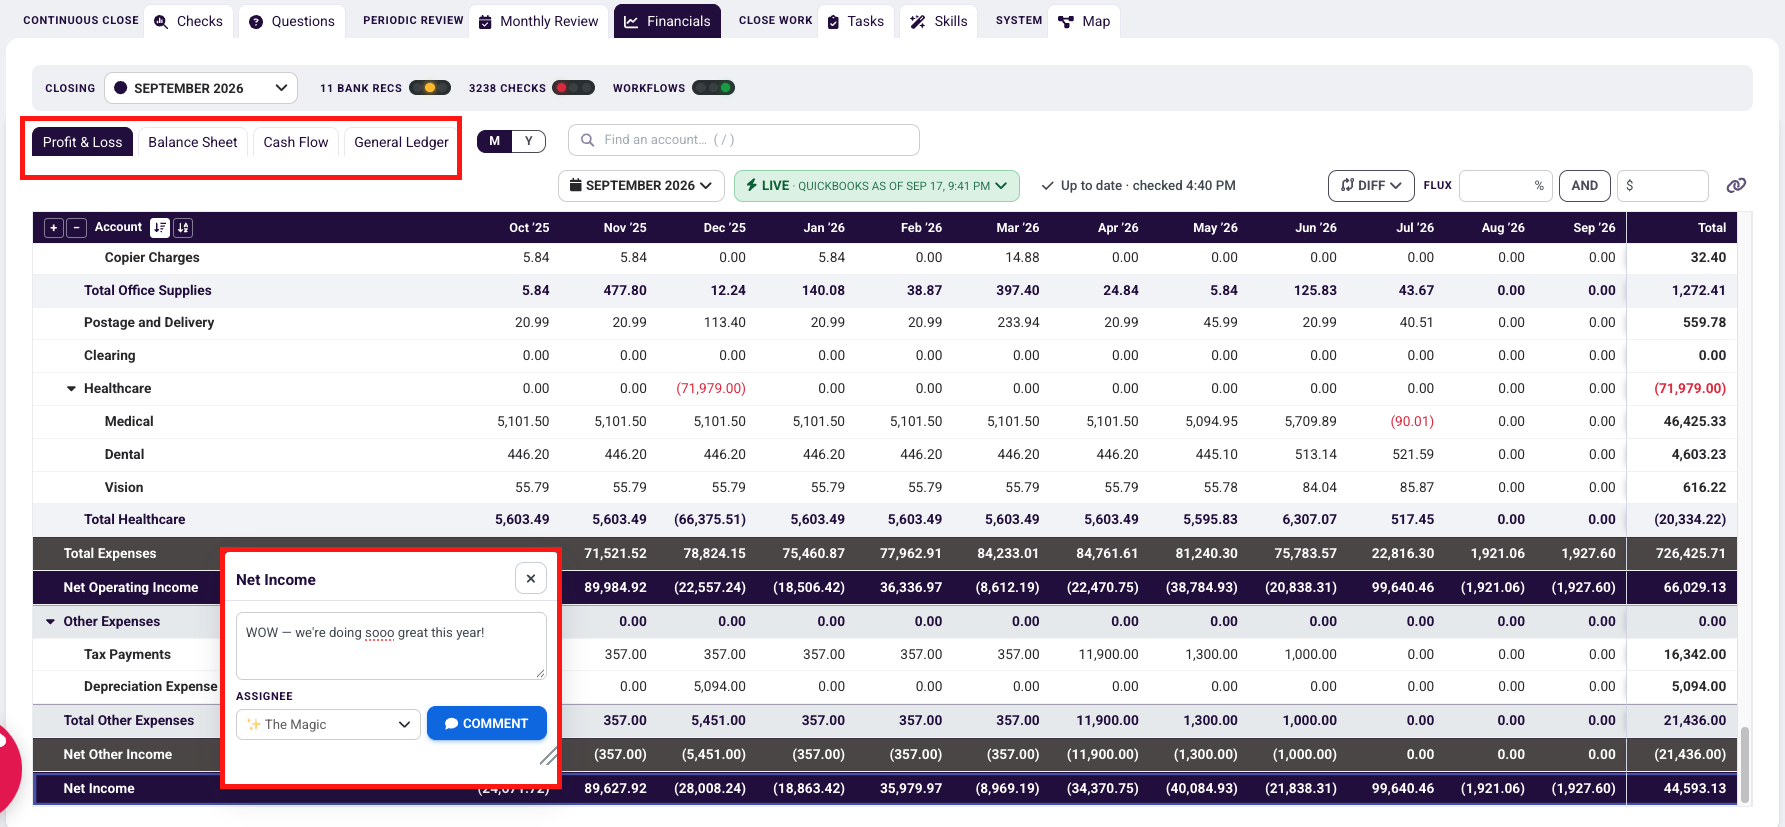Open the Map tab
This screenshot has height=827, width=1785.
click(x=1084, y=21)
